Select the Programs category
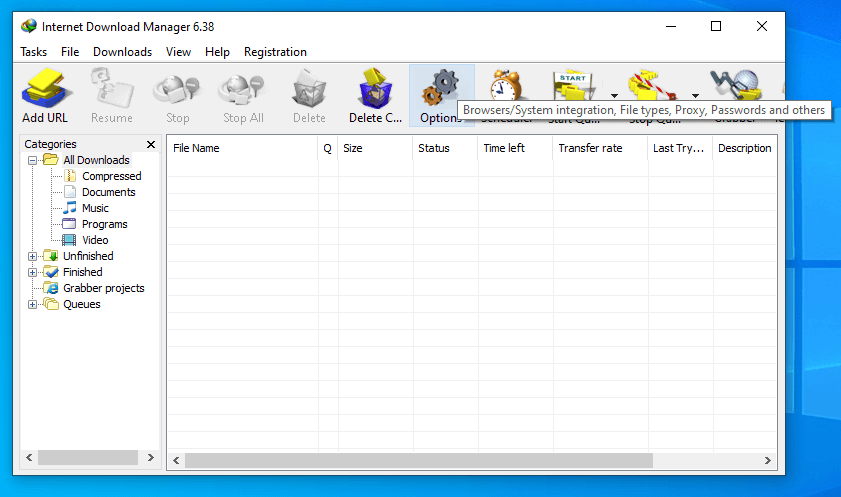Screen dimensions: 841x497 coord(105,224)
